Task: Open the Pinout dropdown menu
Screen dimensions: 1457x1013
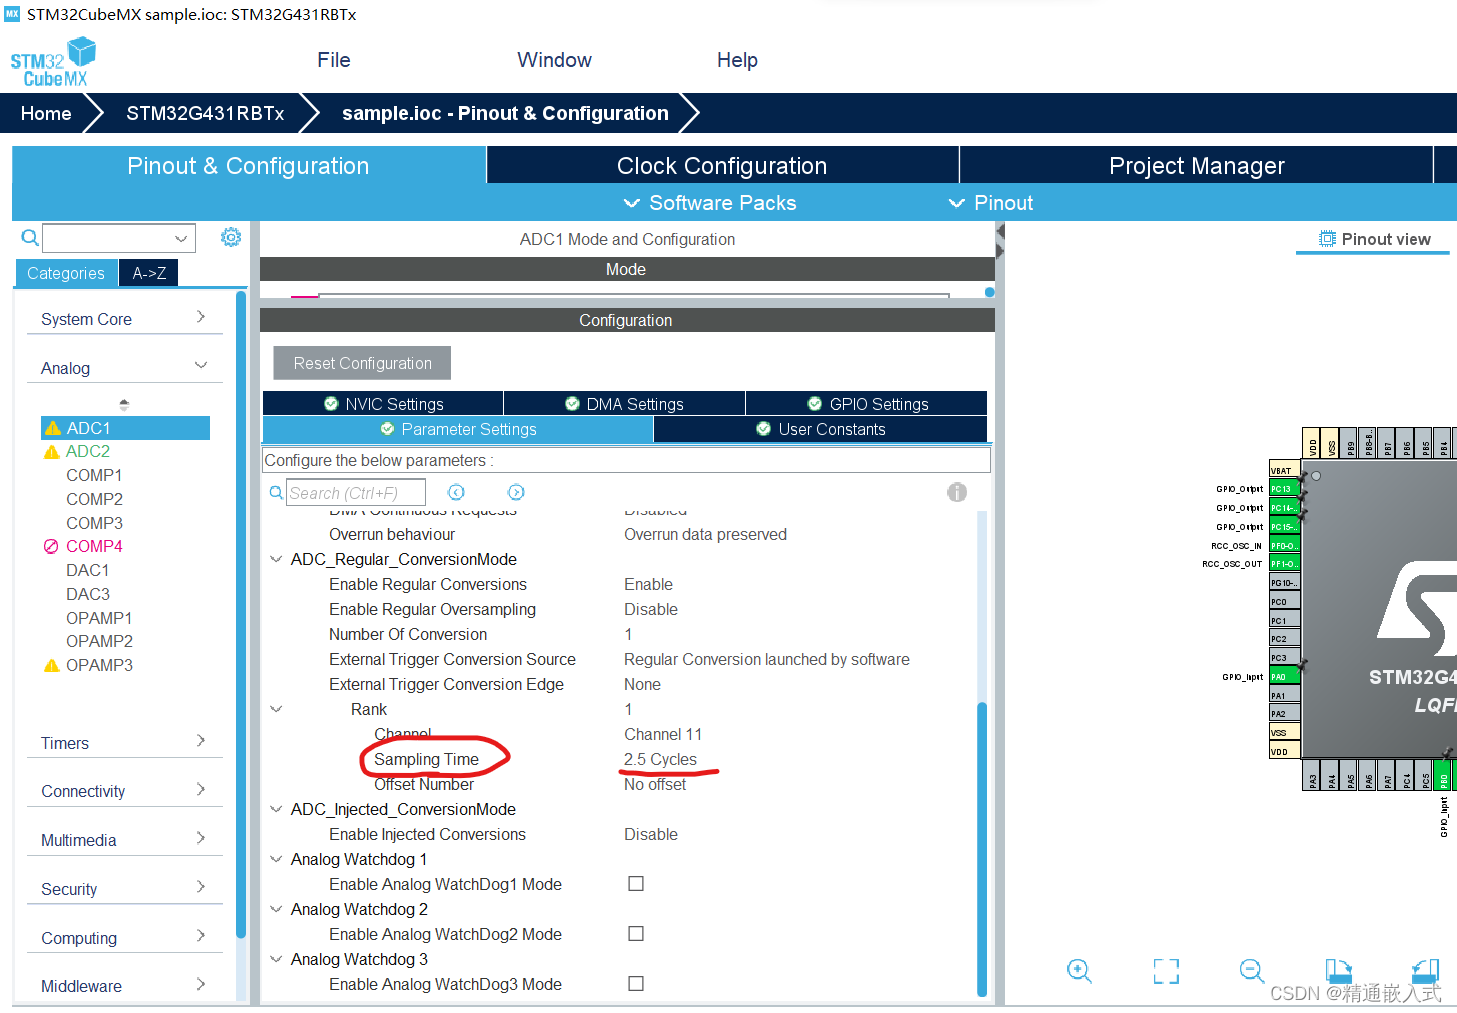Action: click(x=991, y=203)
